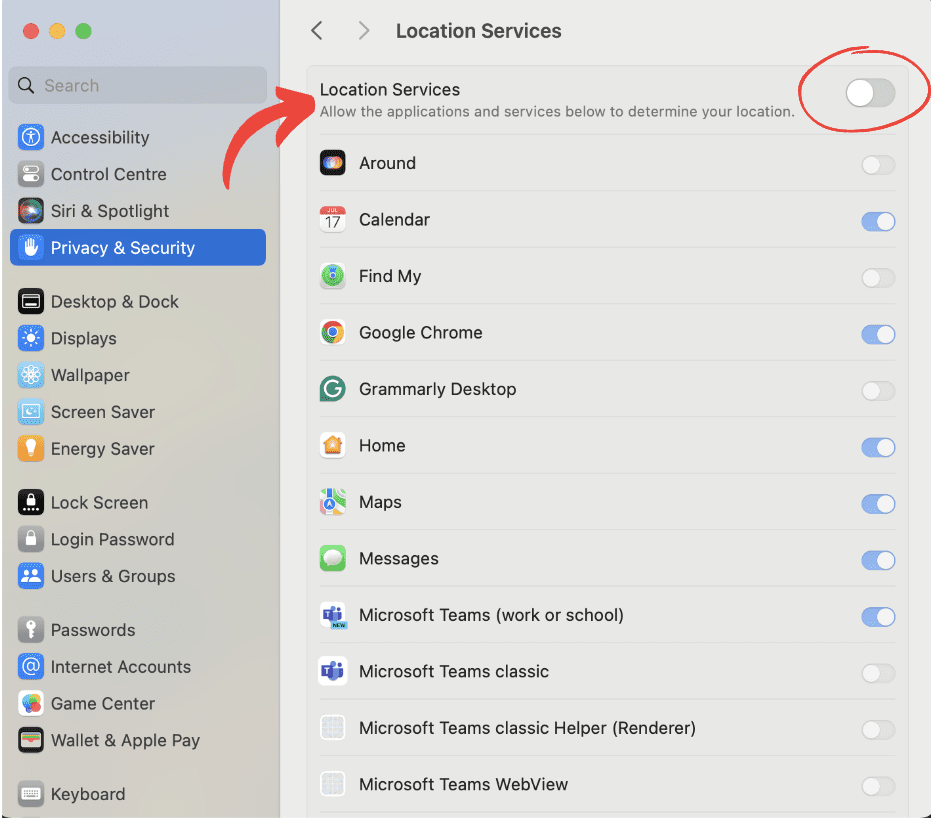Toggle location for Microsoft Teams classic Helper (Renderer)
Viewport: 936px width, 820px height.
pyautogui.click(x=878, y=729)
